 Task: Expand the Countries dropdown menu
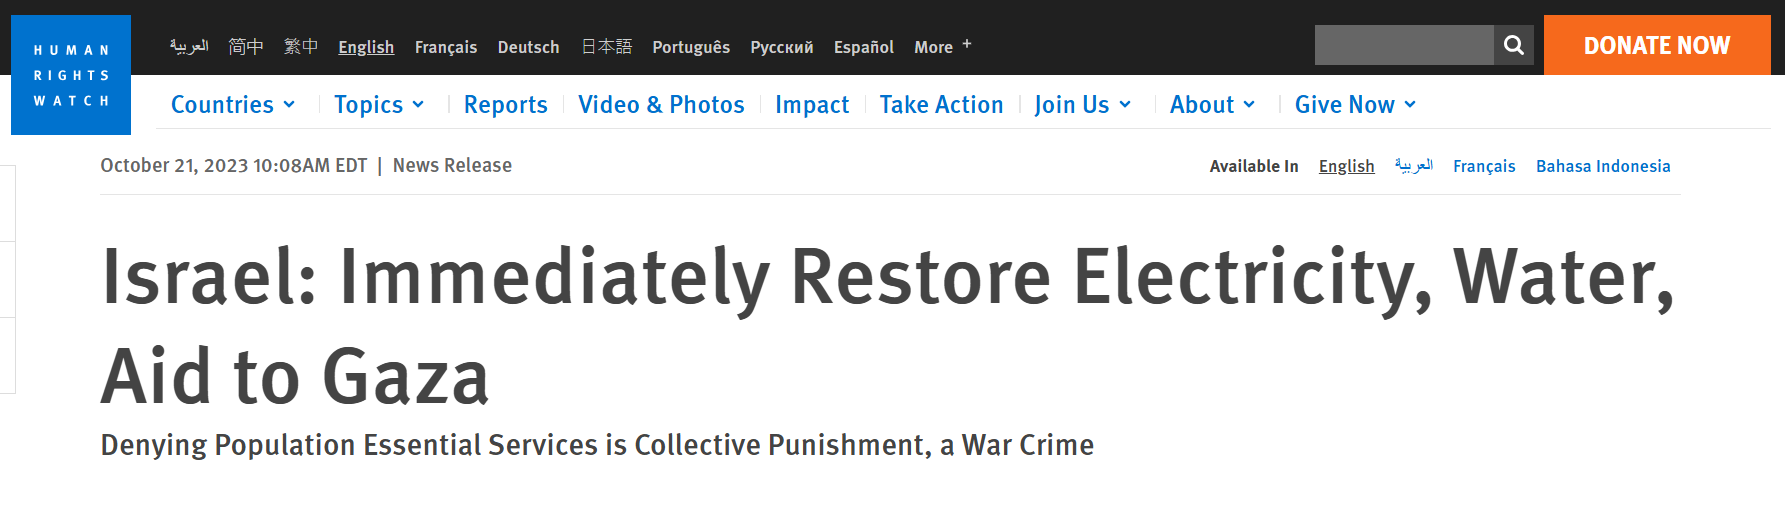pos(233,105)
